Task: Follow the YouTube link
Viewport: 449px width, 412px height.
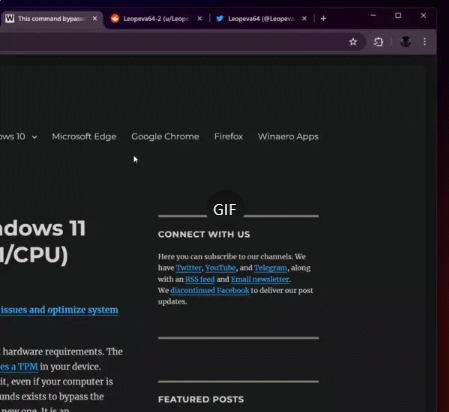Action: 220,268
